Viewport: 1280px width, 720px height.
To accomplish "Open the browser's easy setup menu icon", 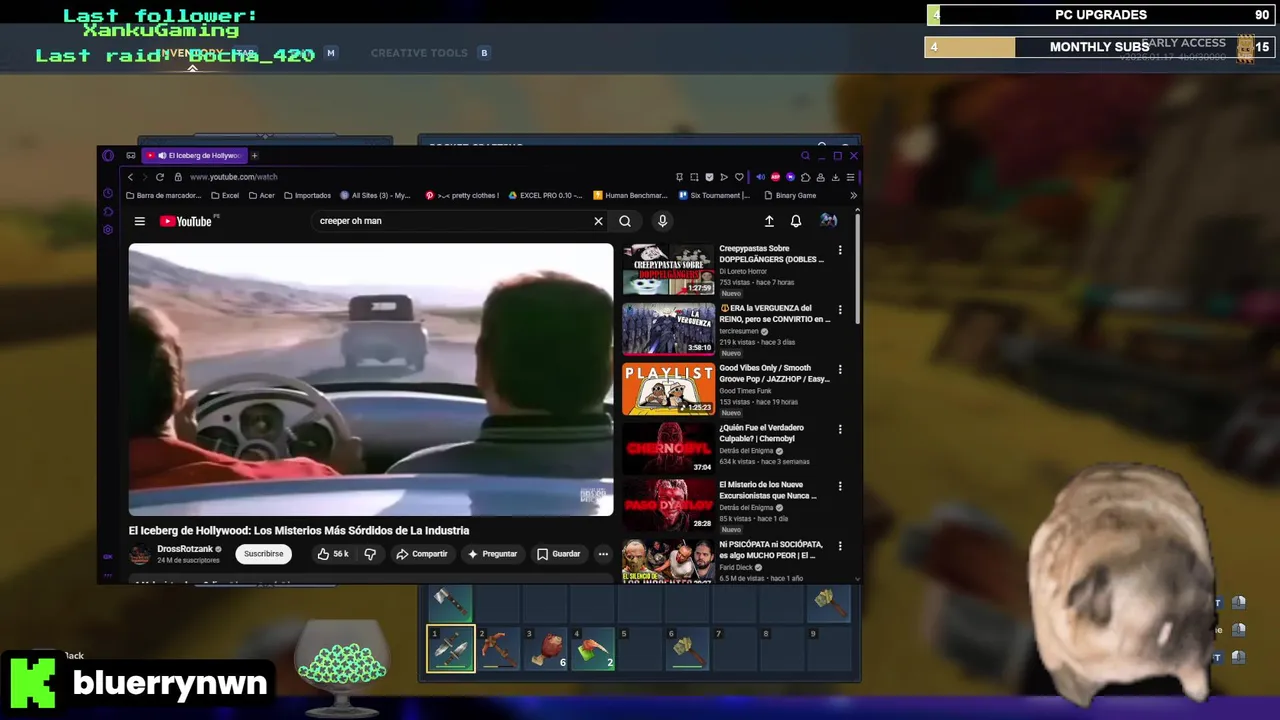I will [850, 177].
